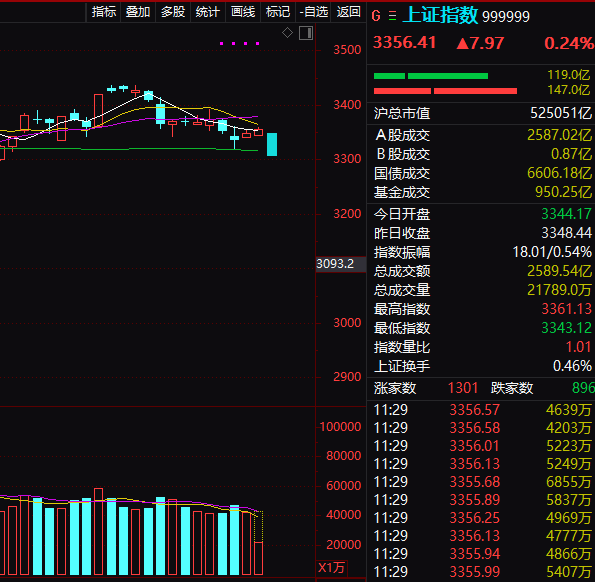Click the current price 3356.41
This screenshot has width=595, height=582.
[405, 42]
